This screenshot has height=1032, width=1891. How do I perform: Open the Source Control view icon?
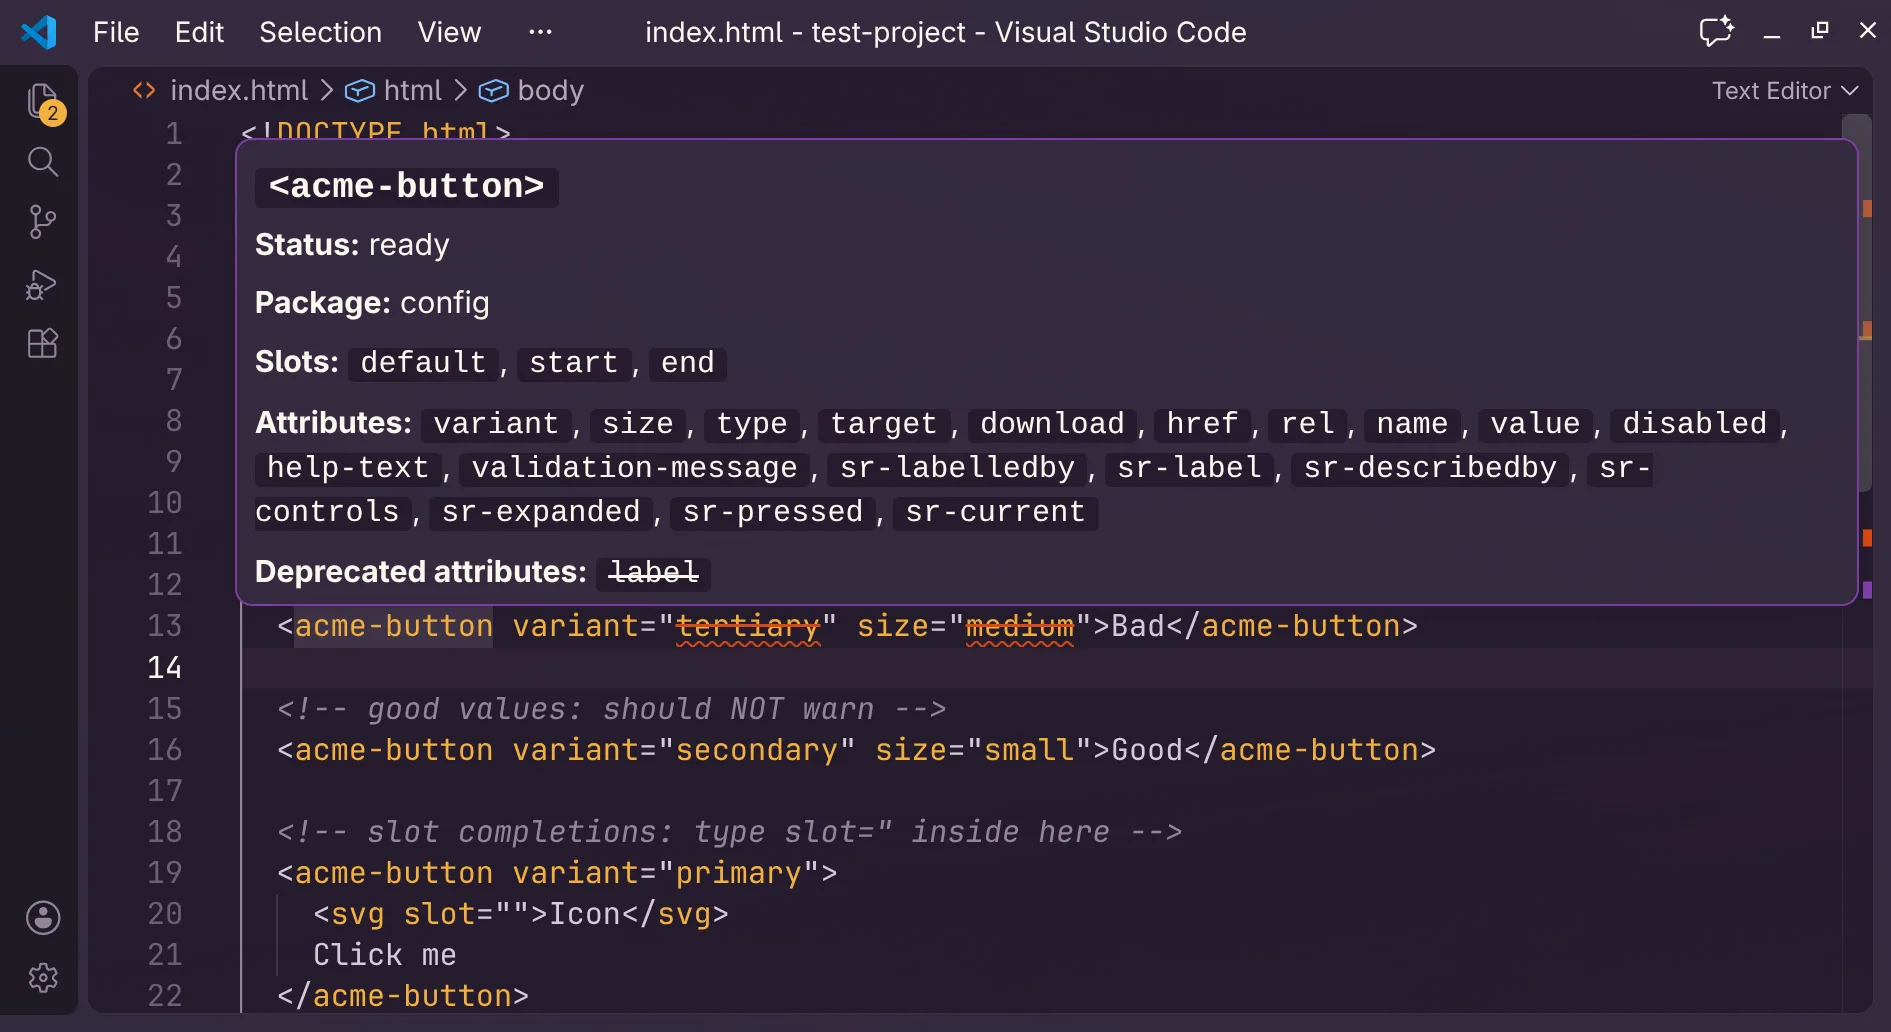point(43,222)
